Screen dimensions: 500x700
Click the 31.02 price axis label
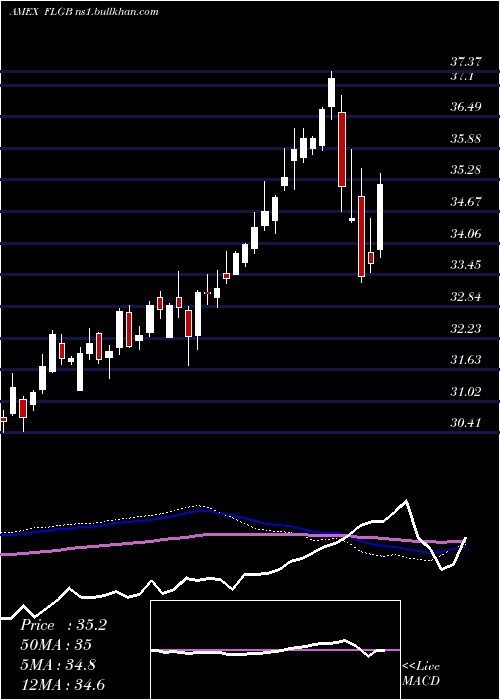(465, 392)
